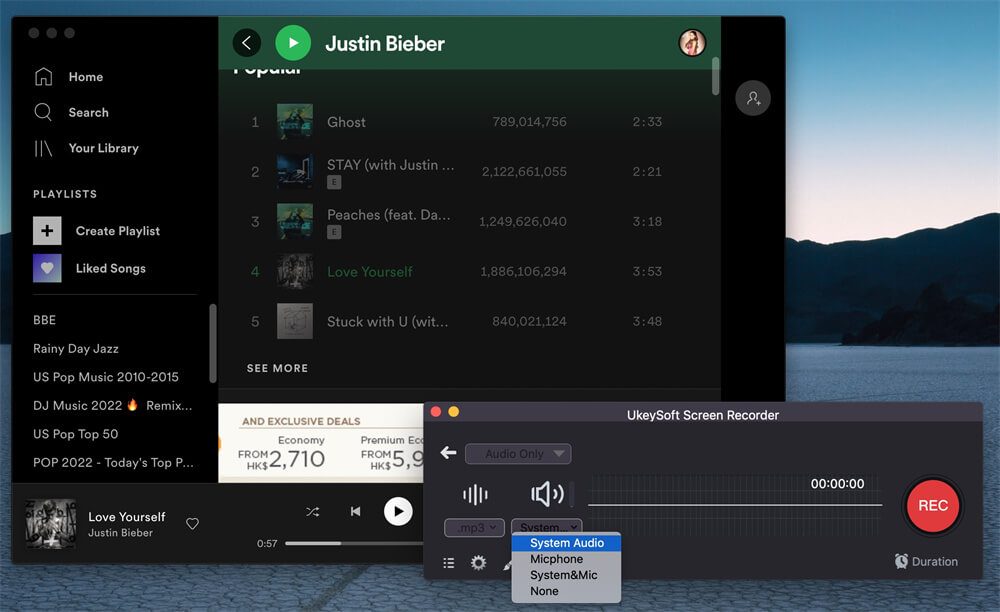Click the white play button in player bar
This screenshot has height=612, width=1000.
click(x=398, y=511)
